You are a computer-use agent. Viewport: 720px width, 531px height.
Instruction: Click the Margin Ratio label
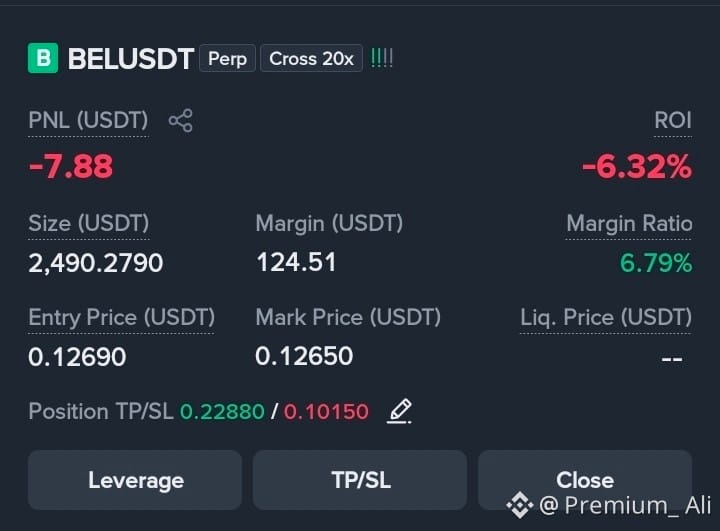coord(629,224)
